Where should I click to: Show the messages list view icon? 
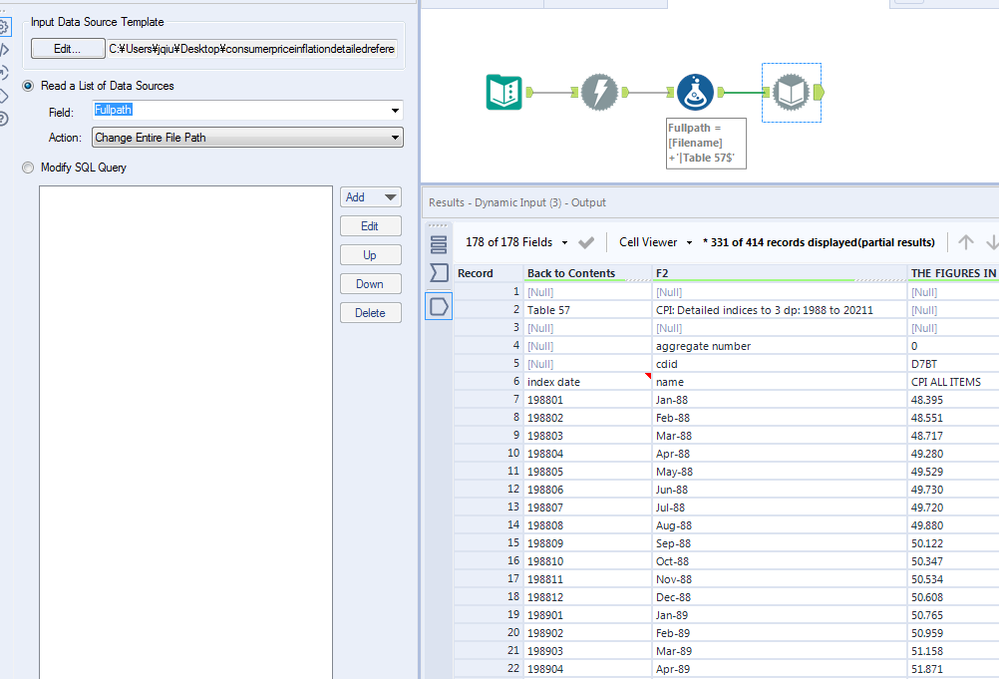click(x=438, y=245)
